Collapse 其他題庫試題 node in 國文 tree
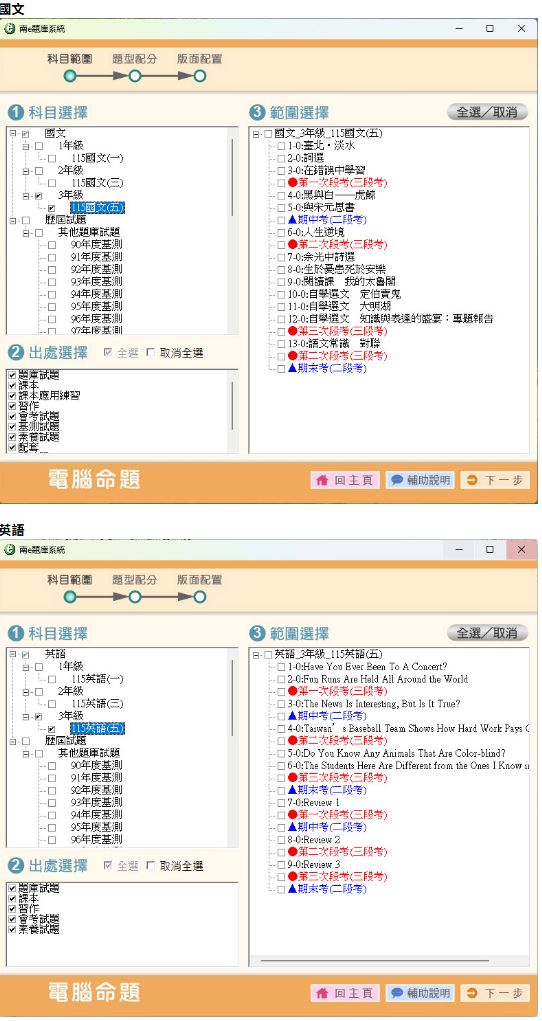 (26, 232)
